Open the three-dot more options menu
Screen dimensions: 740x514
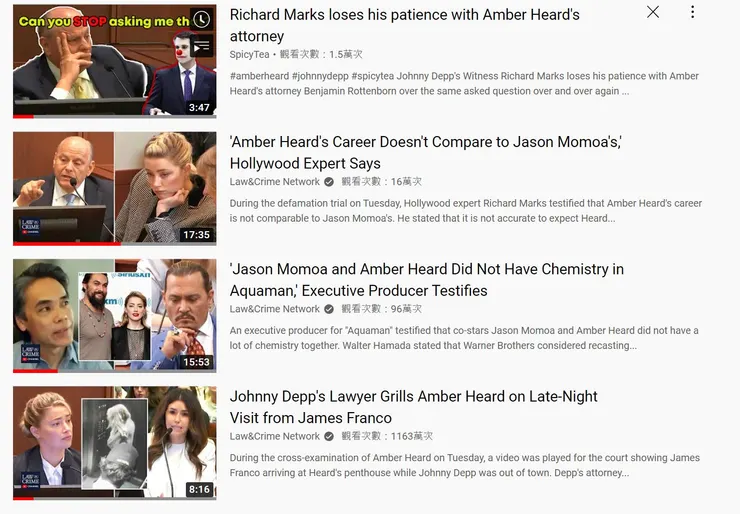692,12
